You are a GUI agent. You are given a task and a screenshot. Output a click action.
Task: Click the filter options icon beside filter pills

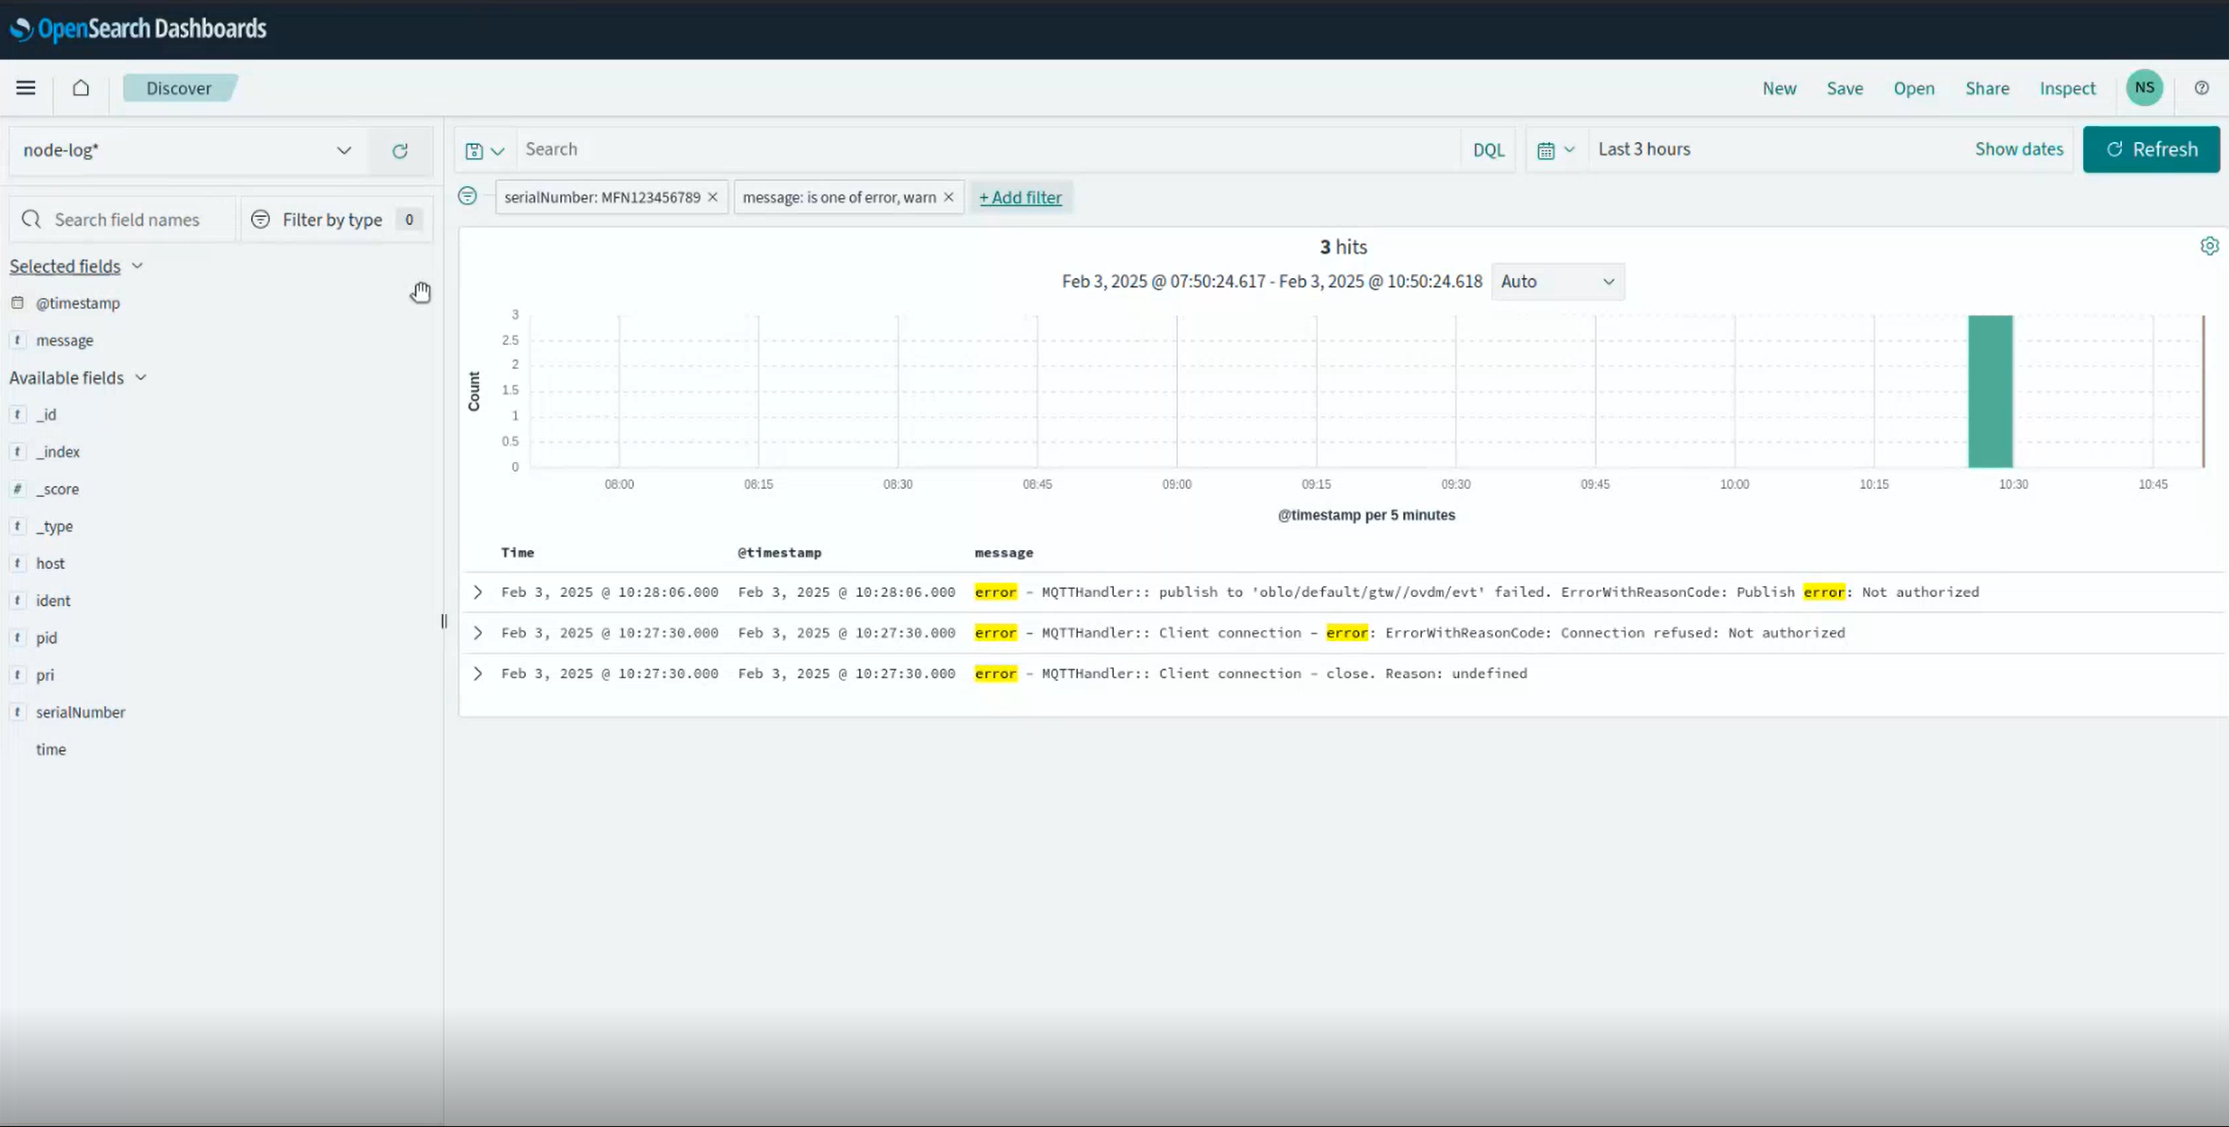[467, 196]
